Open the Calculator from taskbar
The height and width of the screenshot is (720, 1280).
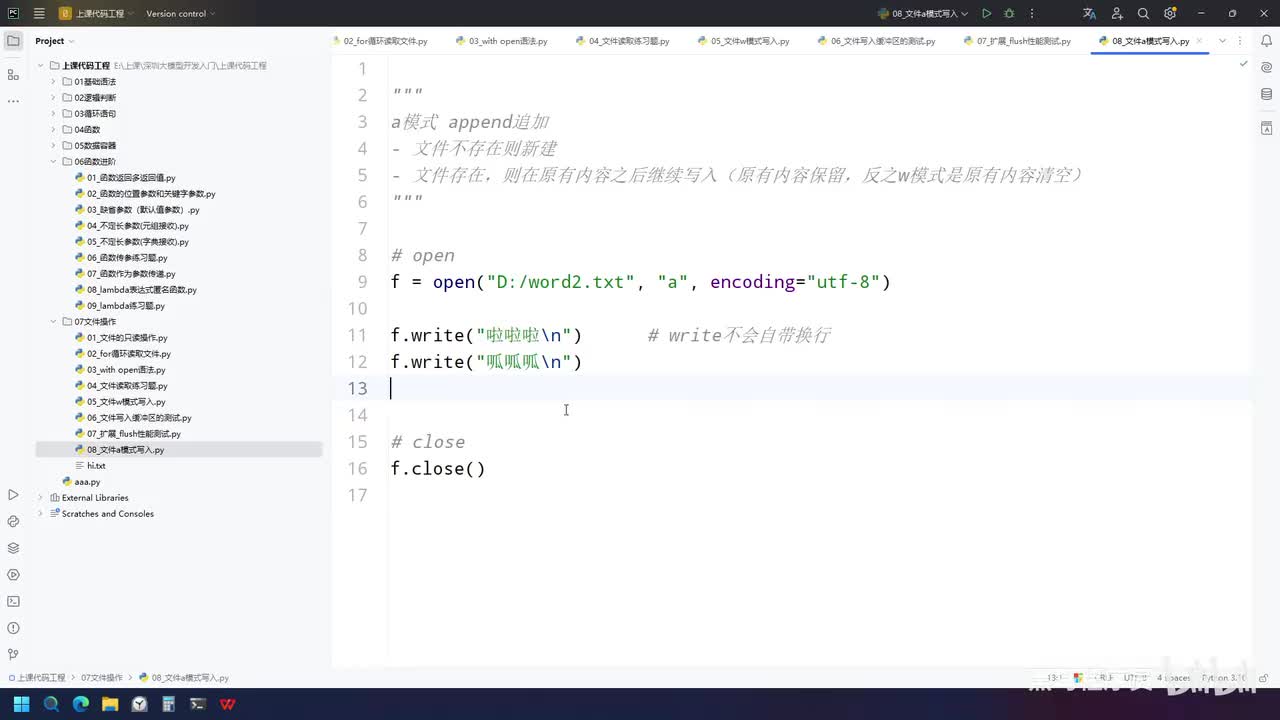pos(169,704)
